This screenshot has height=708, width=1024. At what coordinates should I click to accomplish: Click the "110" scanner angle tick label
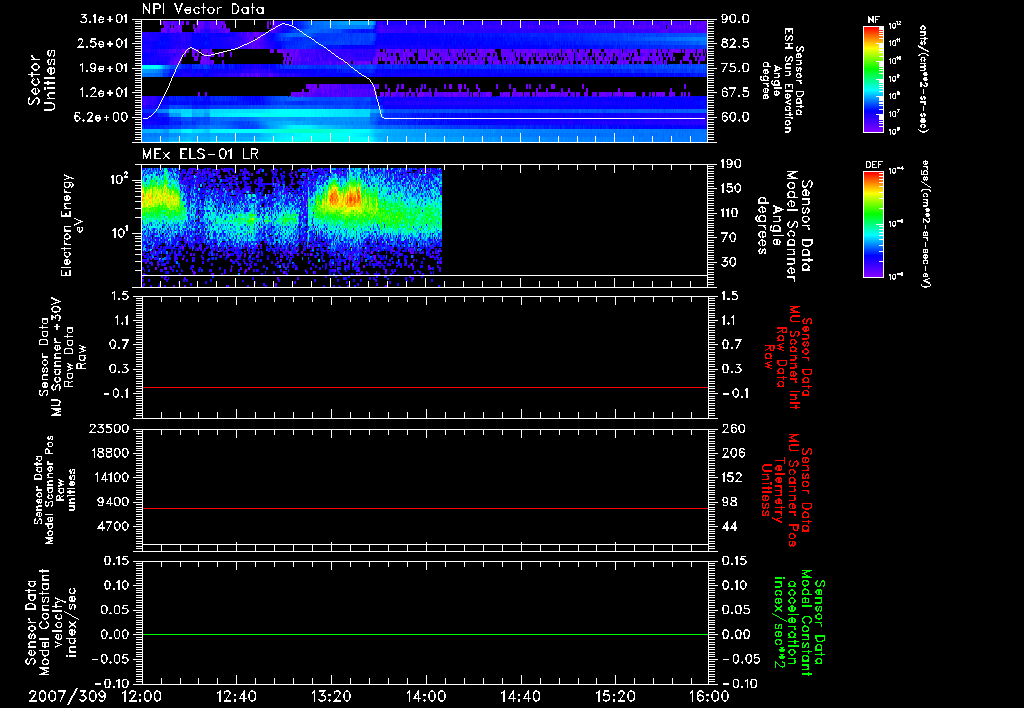[x=731, y=213]
